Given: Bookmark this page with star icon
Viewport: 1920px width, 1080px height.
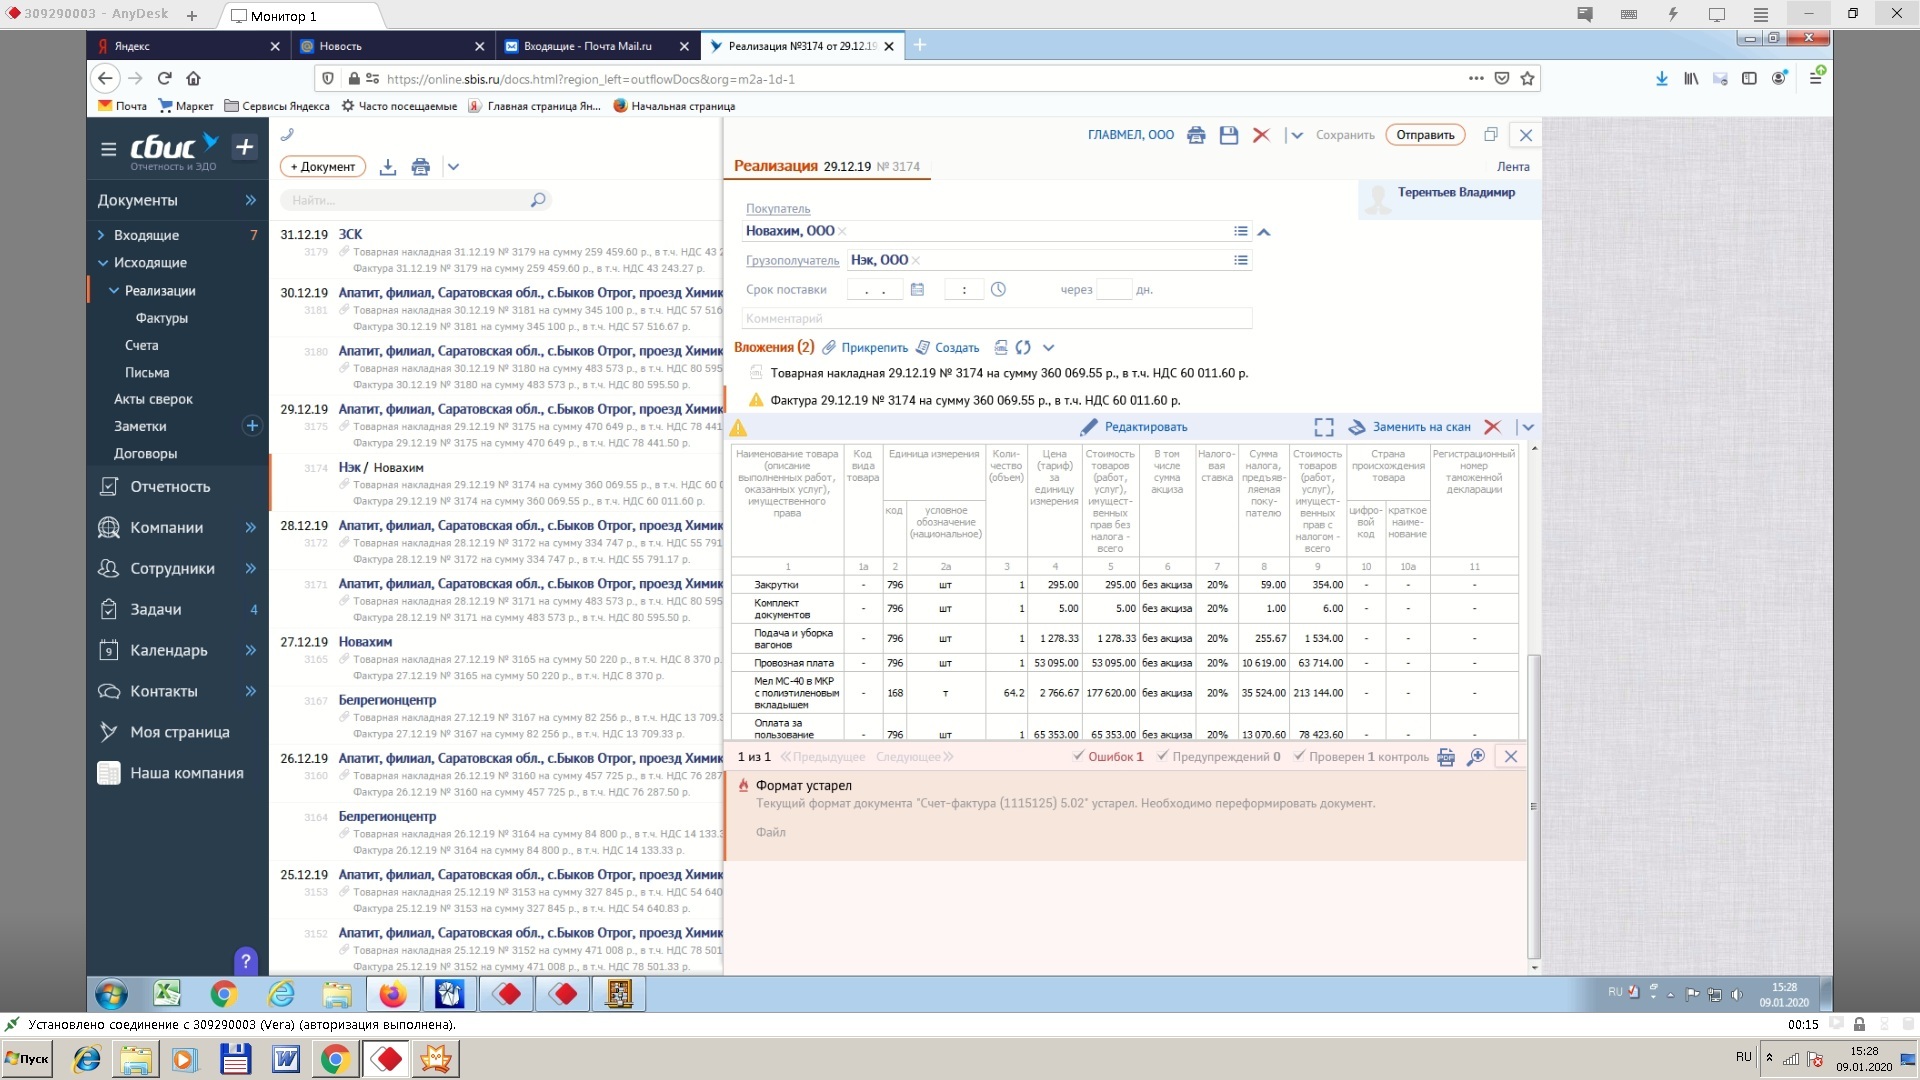Looking at the screenshot, I should 1527,78.
